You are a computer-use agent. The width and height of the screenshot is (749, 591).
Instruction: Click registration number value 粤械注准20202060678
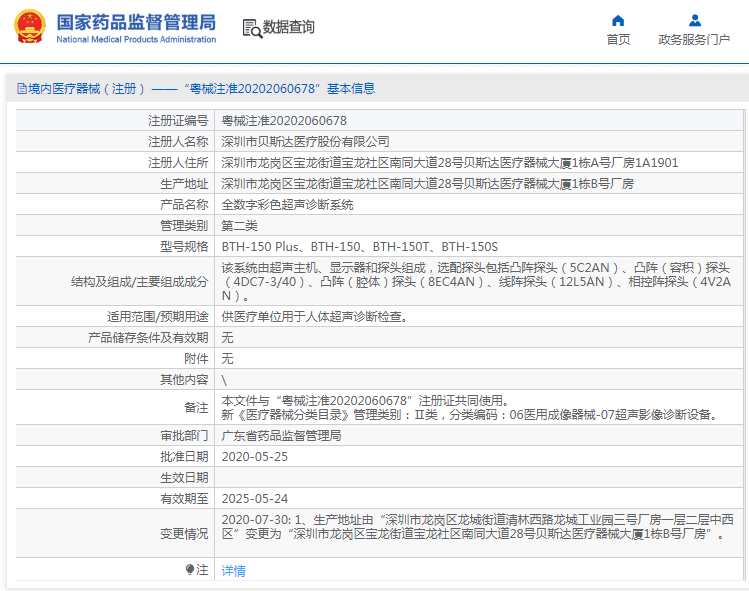click(x=284, y=120)
